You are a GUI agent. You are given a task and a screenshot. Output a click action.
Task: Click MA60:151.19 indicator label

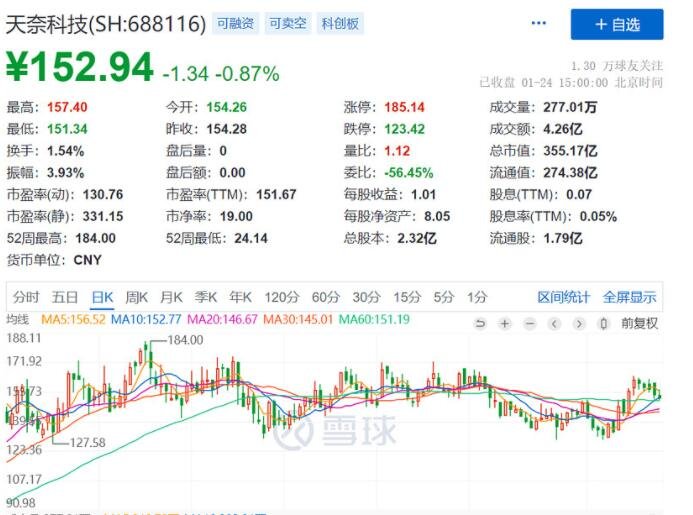[x=374, y=319]
